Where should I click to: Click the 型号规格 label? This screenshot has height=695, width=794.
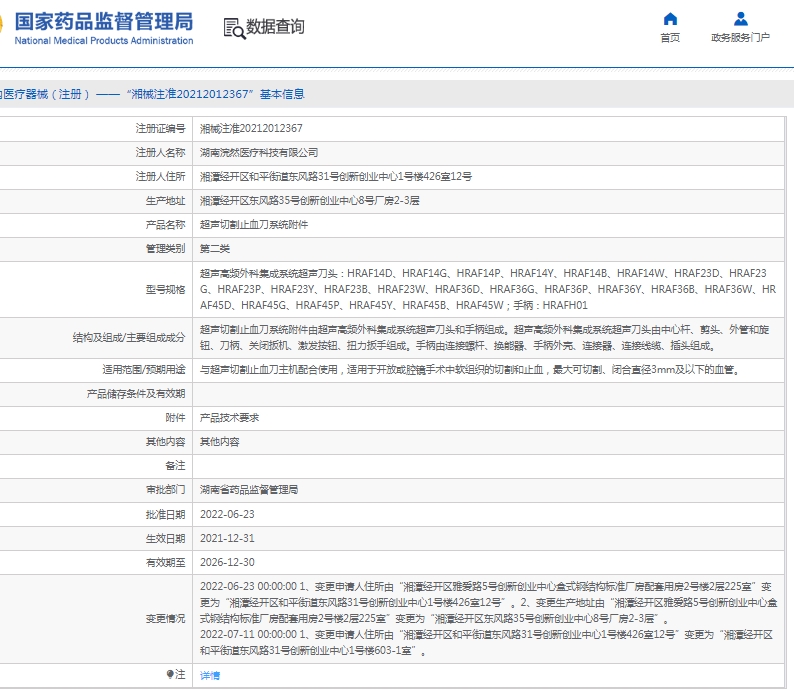pos(166,289)
